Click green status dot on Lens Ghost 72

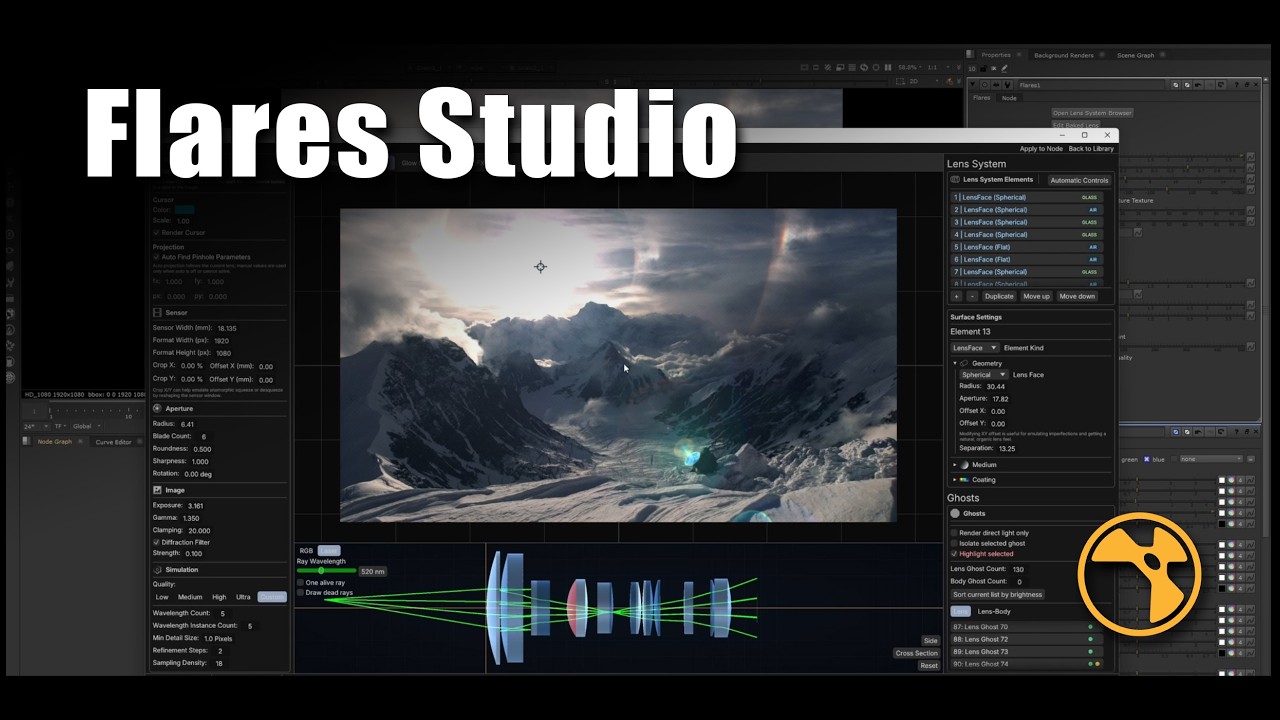pos(1090,639)
